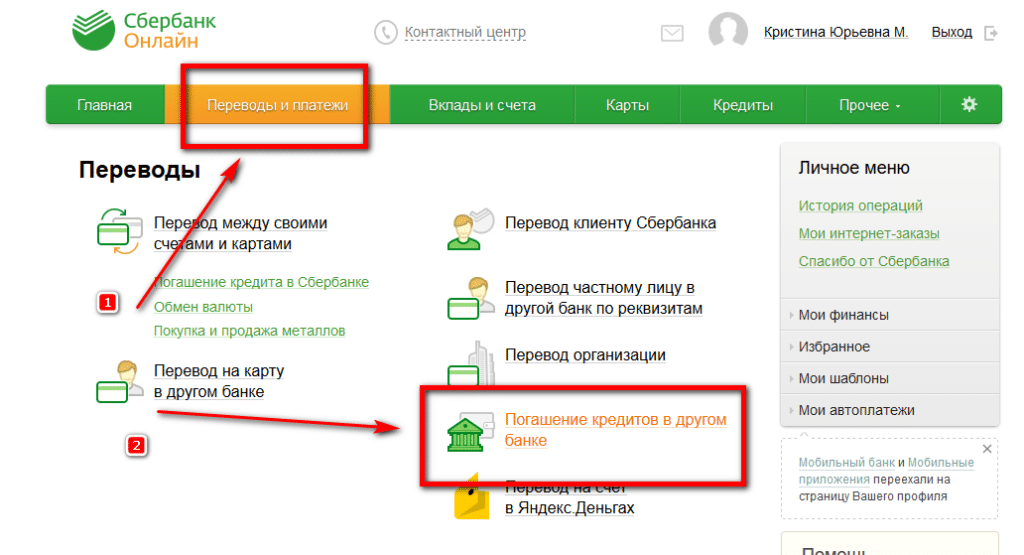Select Перевод клиенту Сбербанка
Image resolution: width=1024 pixels, height=555 pixels.
[x=610, y=223]
